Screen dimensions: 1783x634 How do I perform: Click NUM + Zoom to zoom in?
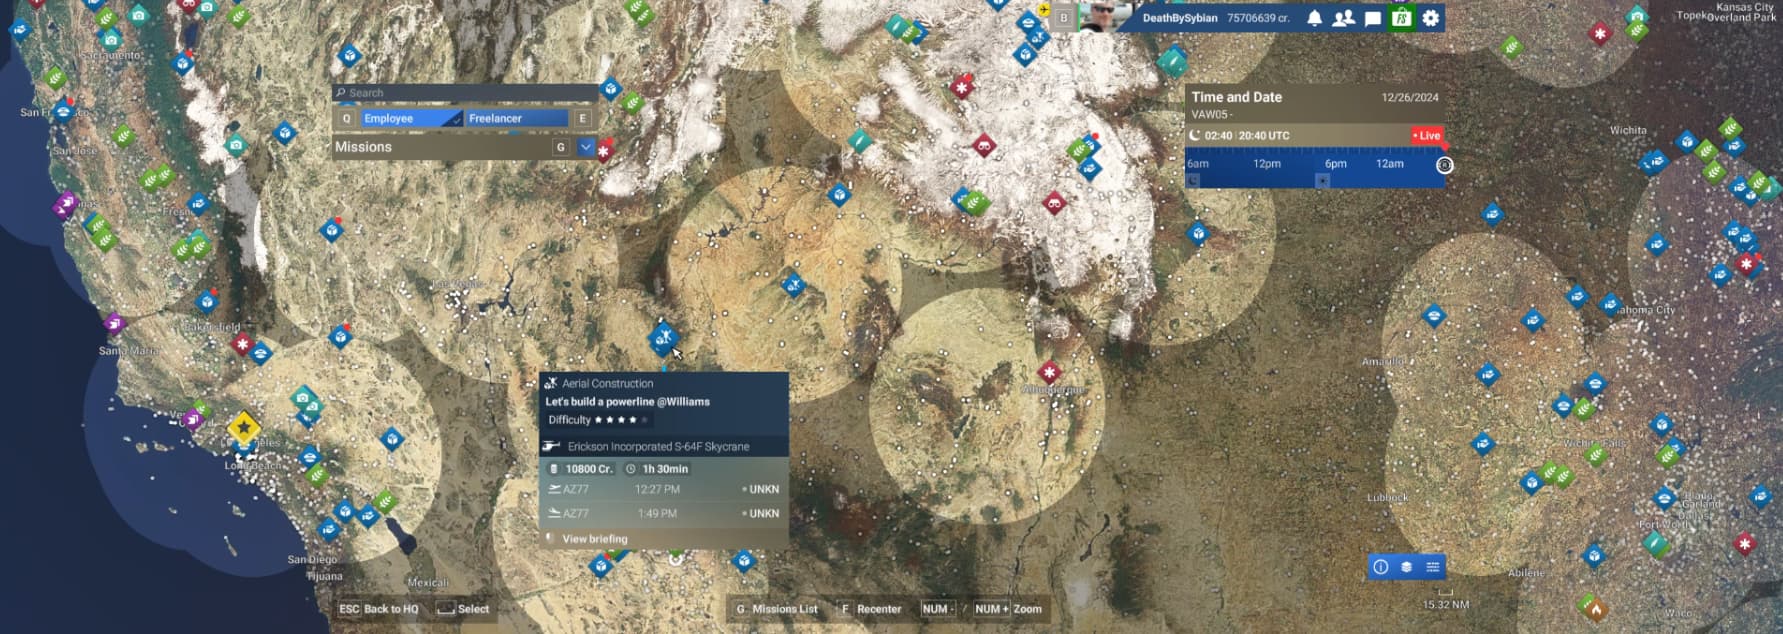1009,608
